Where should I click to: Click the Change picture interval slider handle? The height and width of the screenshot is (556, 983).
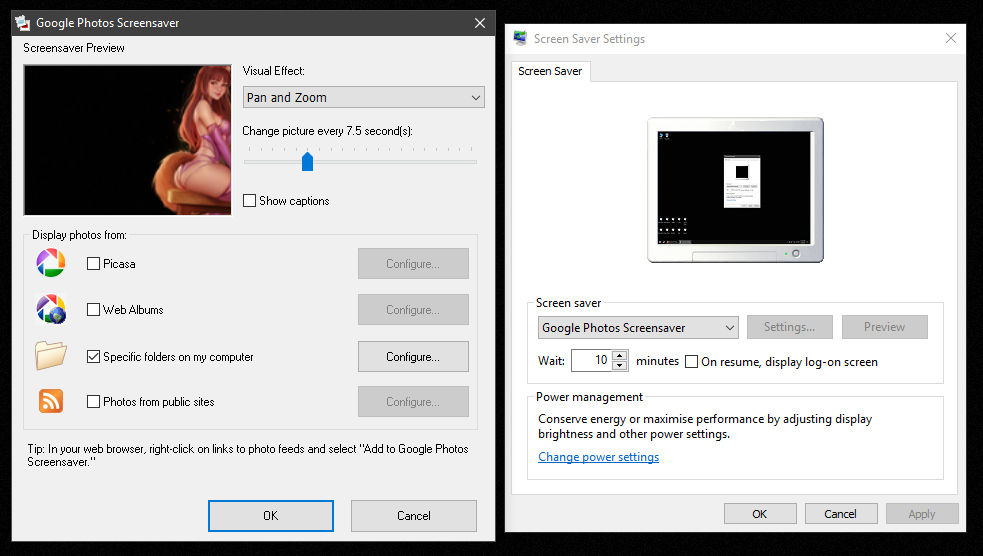coord(307,162)
